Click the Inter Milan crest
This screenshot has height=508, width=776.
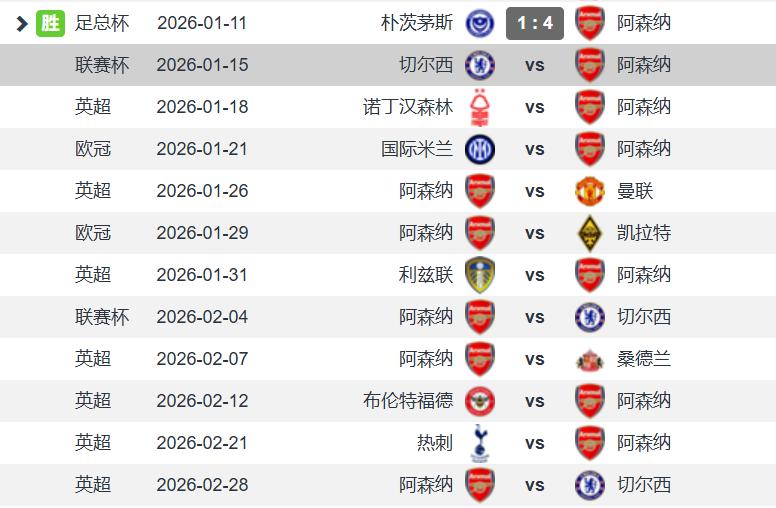pos(479,149)
